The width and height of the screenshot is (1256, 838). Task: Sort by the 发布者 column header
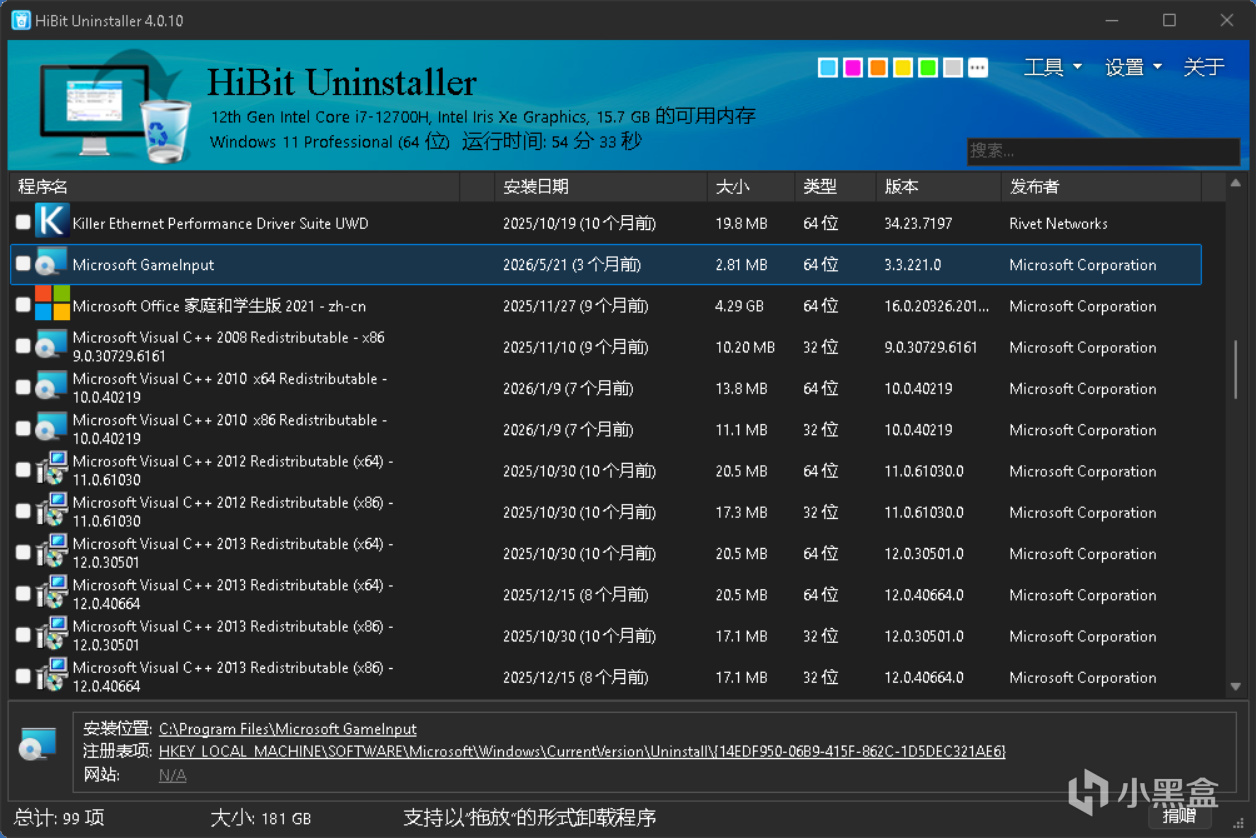tap(1100, 186)
